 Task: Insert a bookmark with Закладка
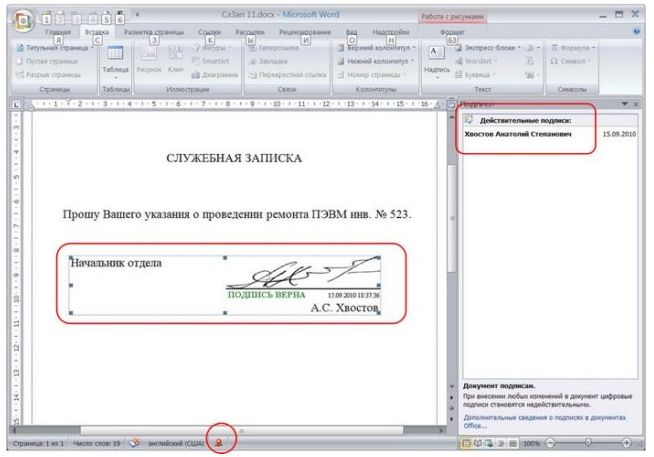(x=268, y=61)
